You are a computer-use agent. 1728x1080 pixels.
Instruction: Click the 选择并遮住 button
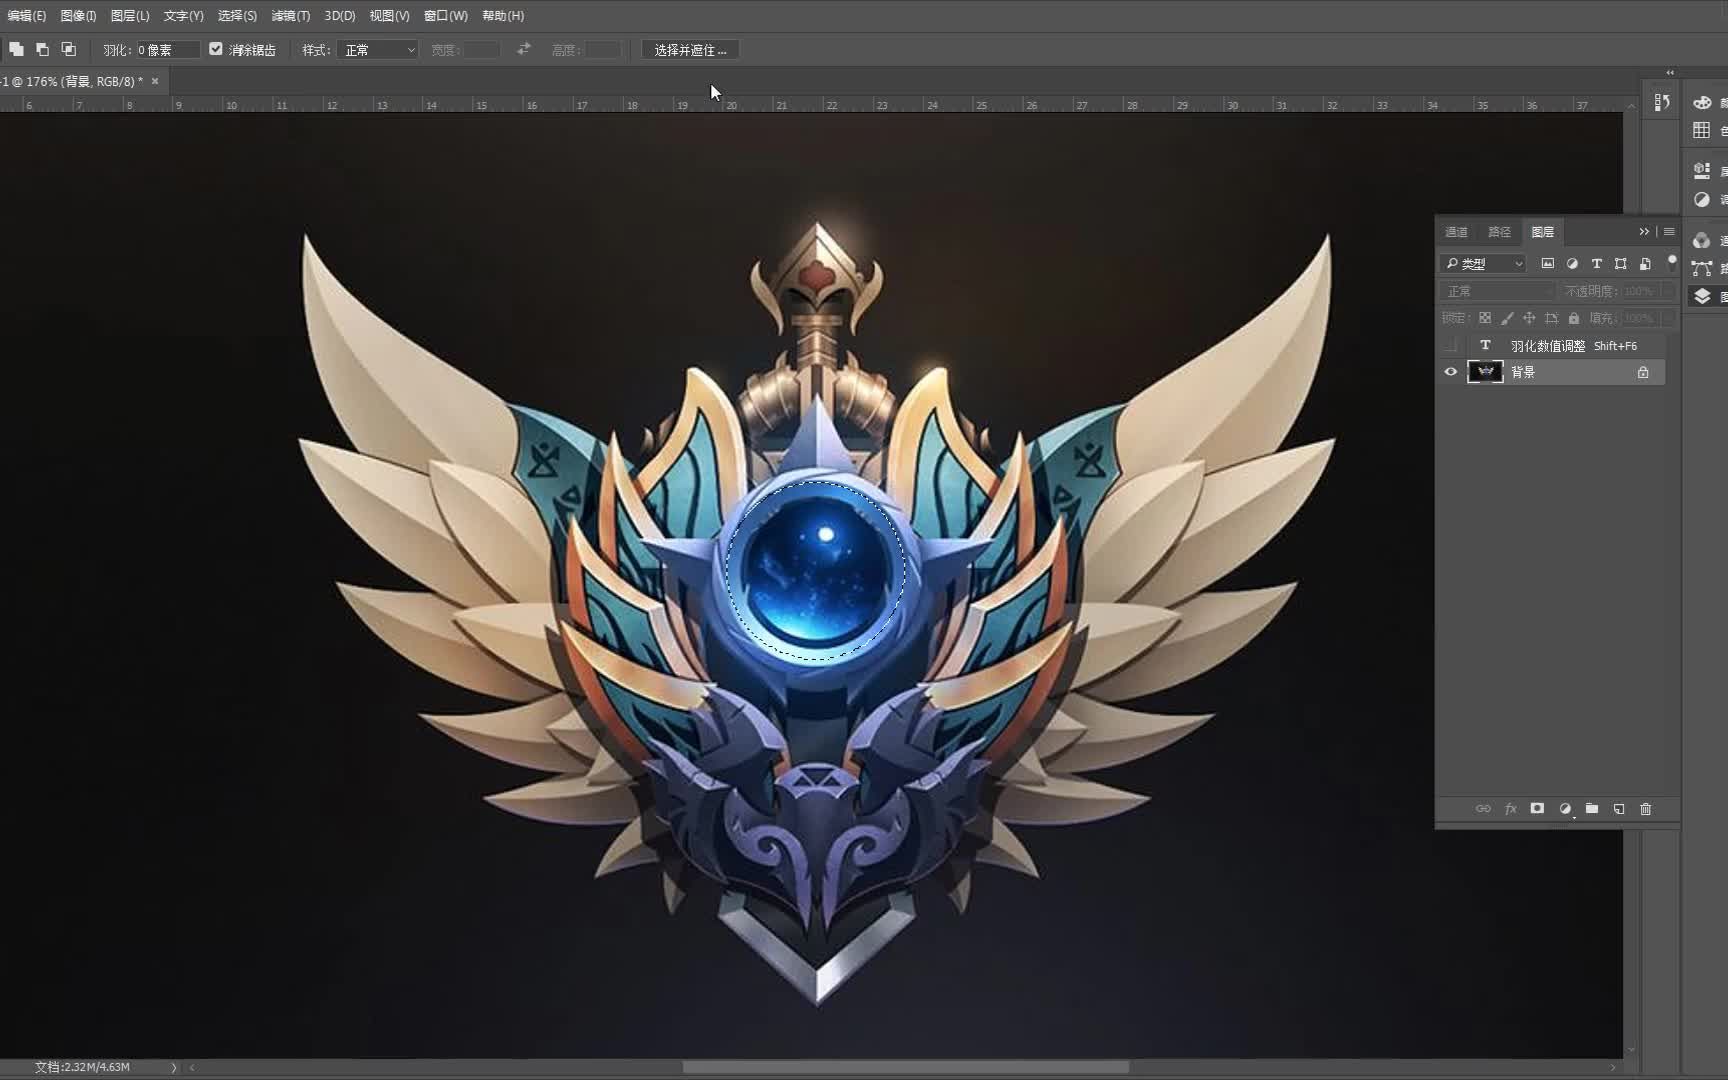(x=690, y=50)
